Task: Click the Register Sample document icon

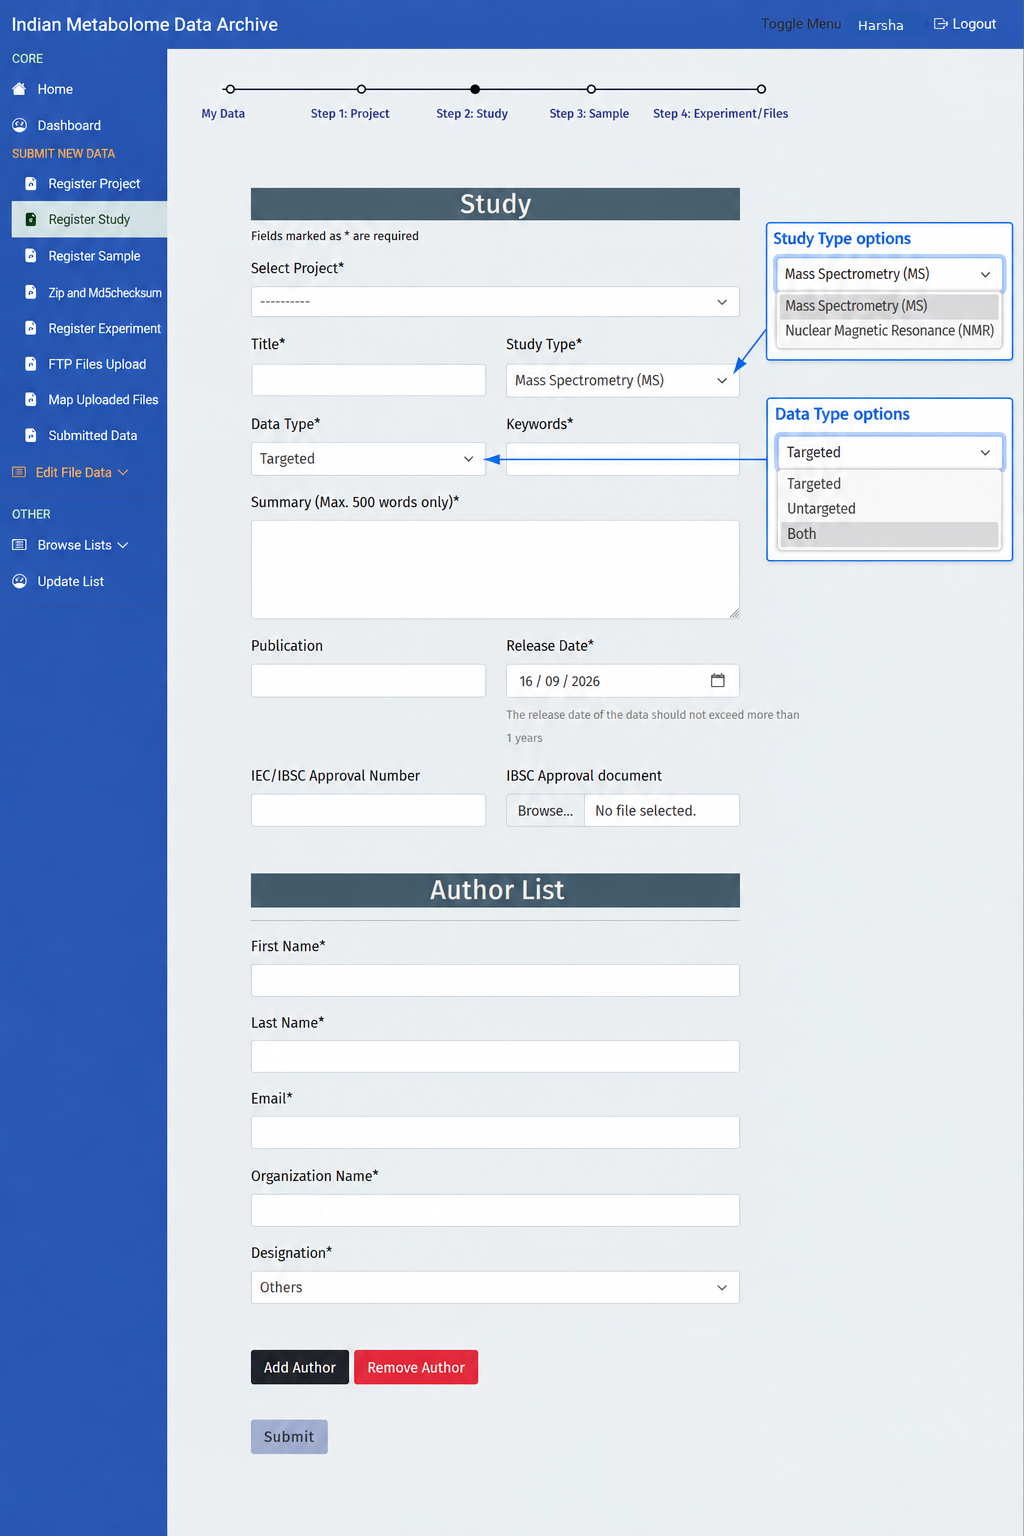Action: click(x=31, y=256)
